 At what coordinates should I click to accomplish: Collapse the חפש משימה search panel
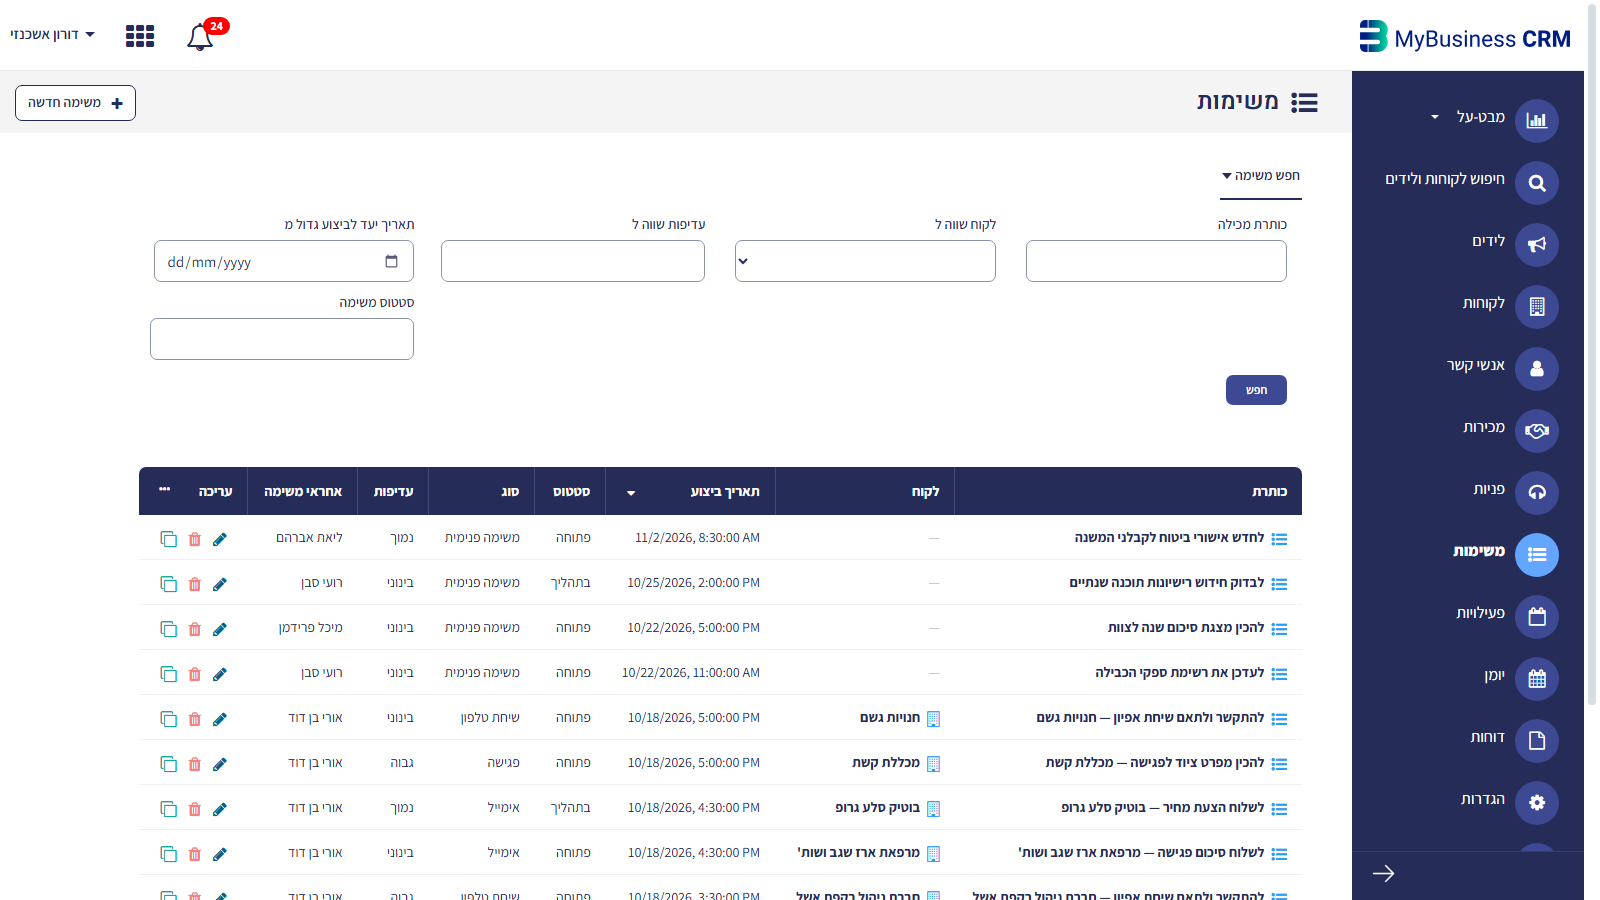[x=1261, y=176]
